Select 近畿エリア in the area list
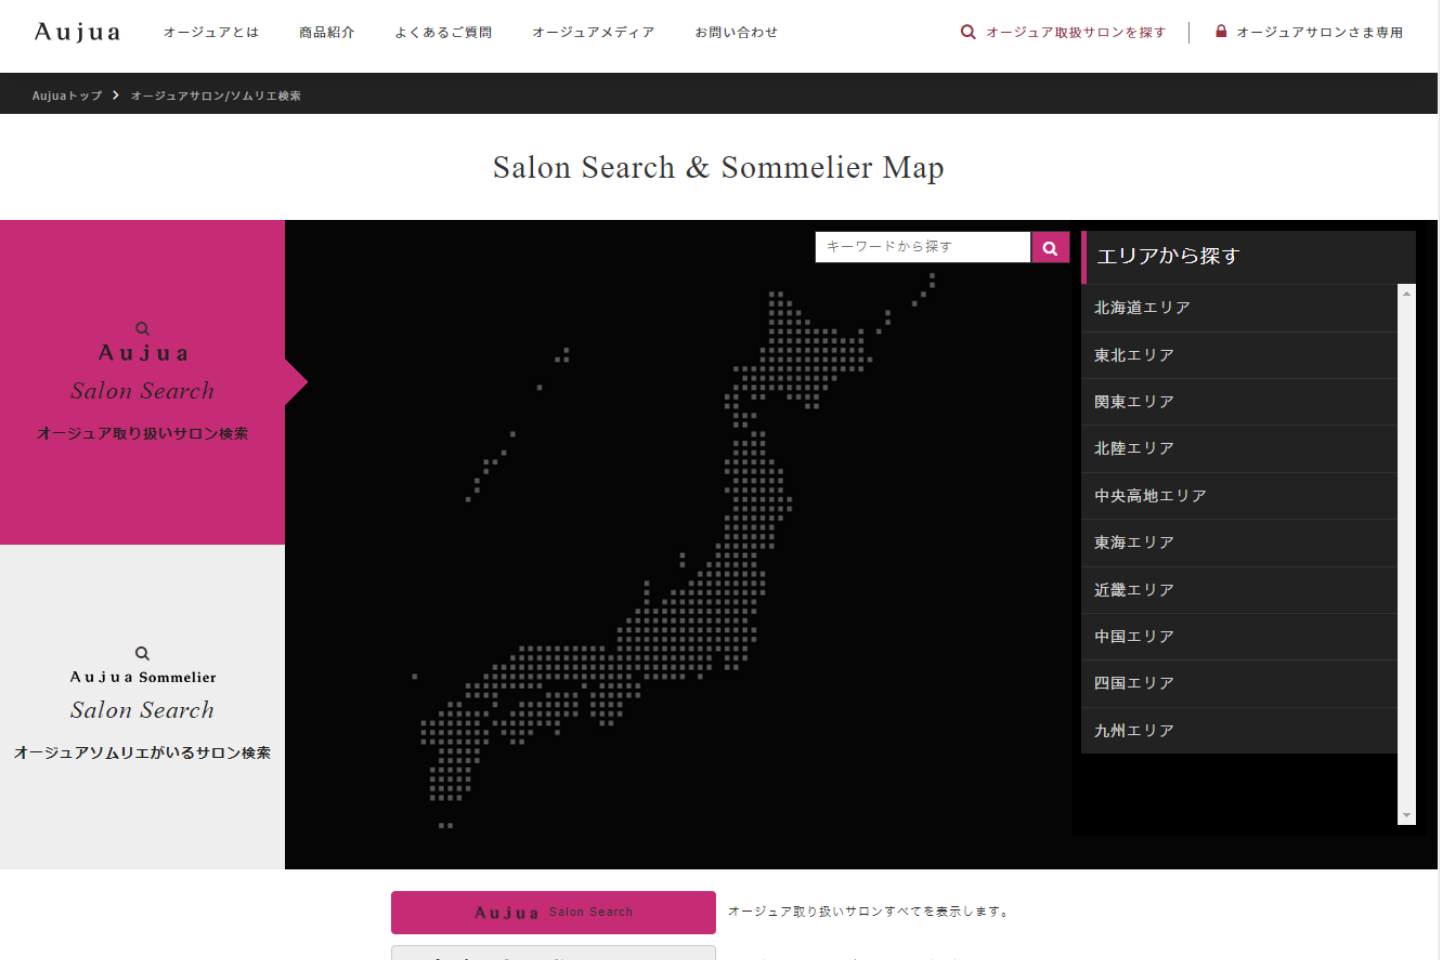The image size is (1440, 960). click(1239, 590)
